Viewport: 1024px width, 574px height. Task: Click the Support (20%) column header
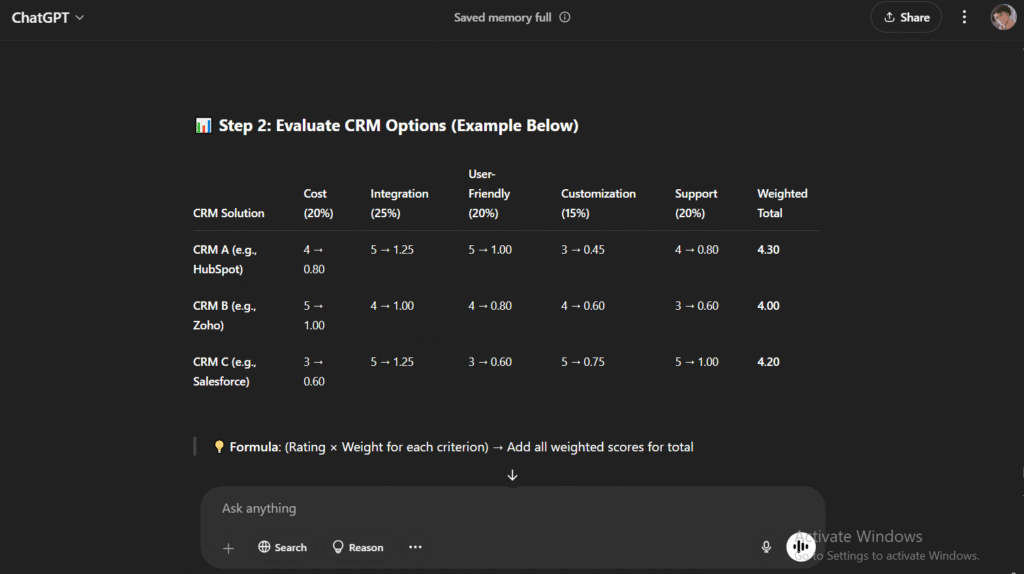(696, 203)
